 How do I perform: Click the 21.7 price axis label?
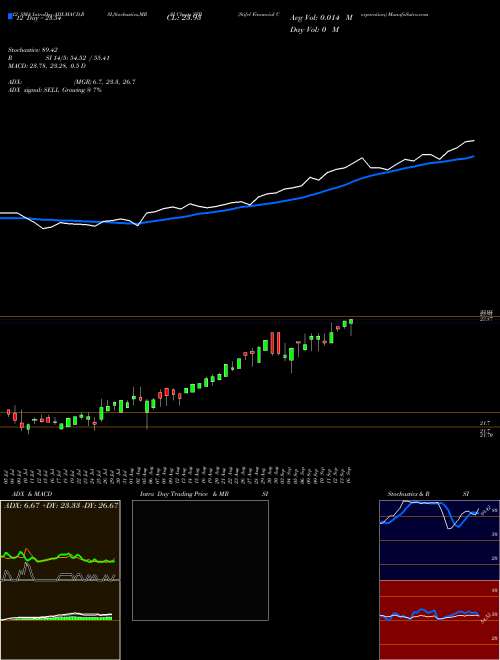tap(485, 423)
